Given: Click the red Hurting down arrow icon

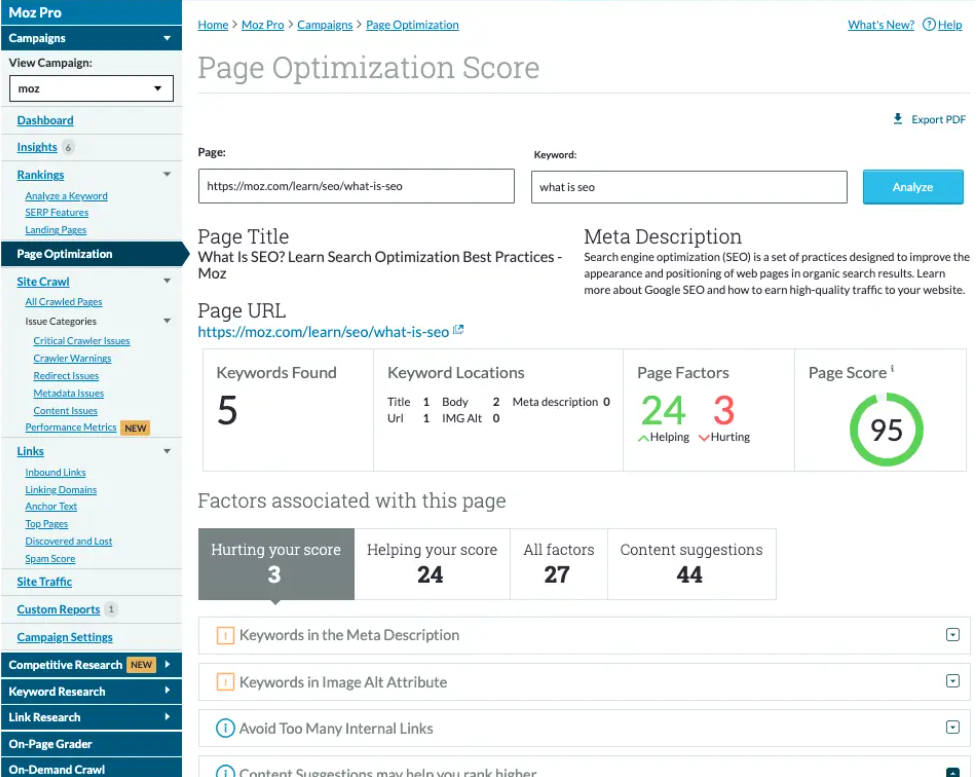Looking at the screenshot, I should (704, 438).
